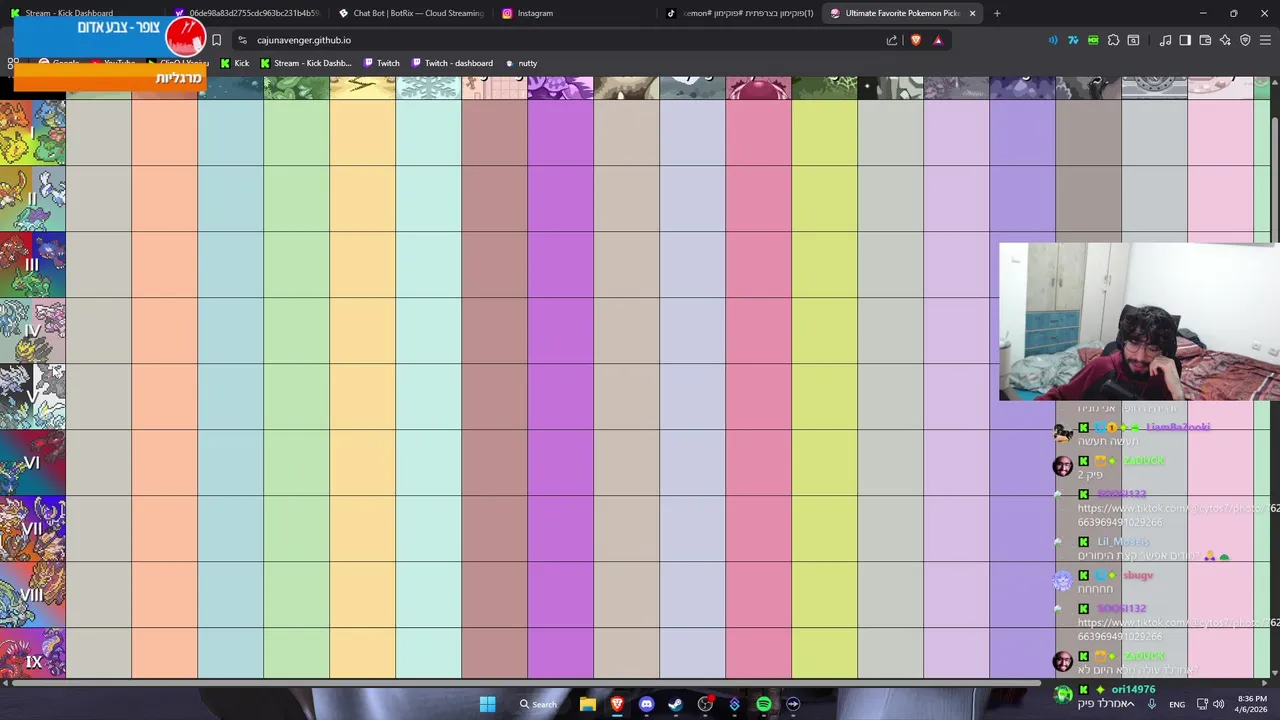Open the Twitch bookmark
The width and height of the screenshot is (1280, 720).
[x=381, y=63]
